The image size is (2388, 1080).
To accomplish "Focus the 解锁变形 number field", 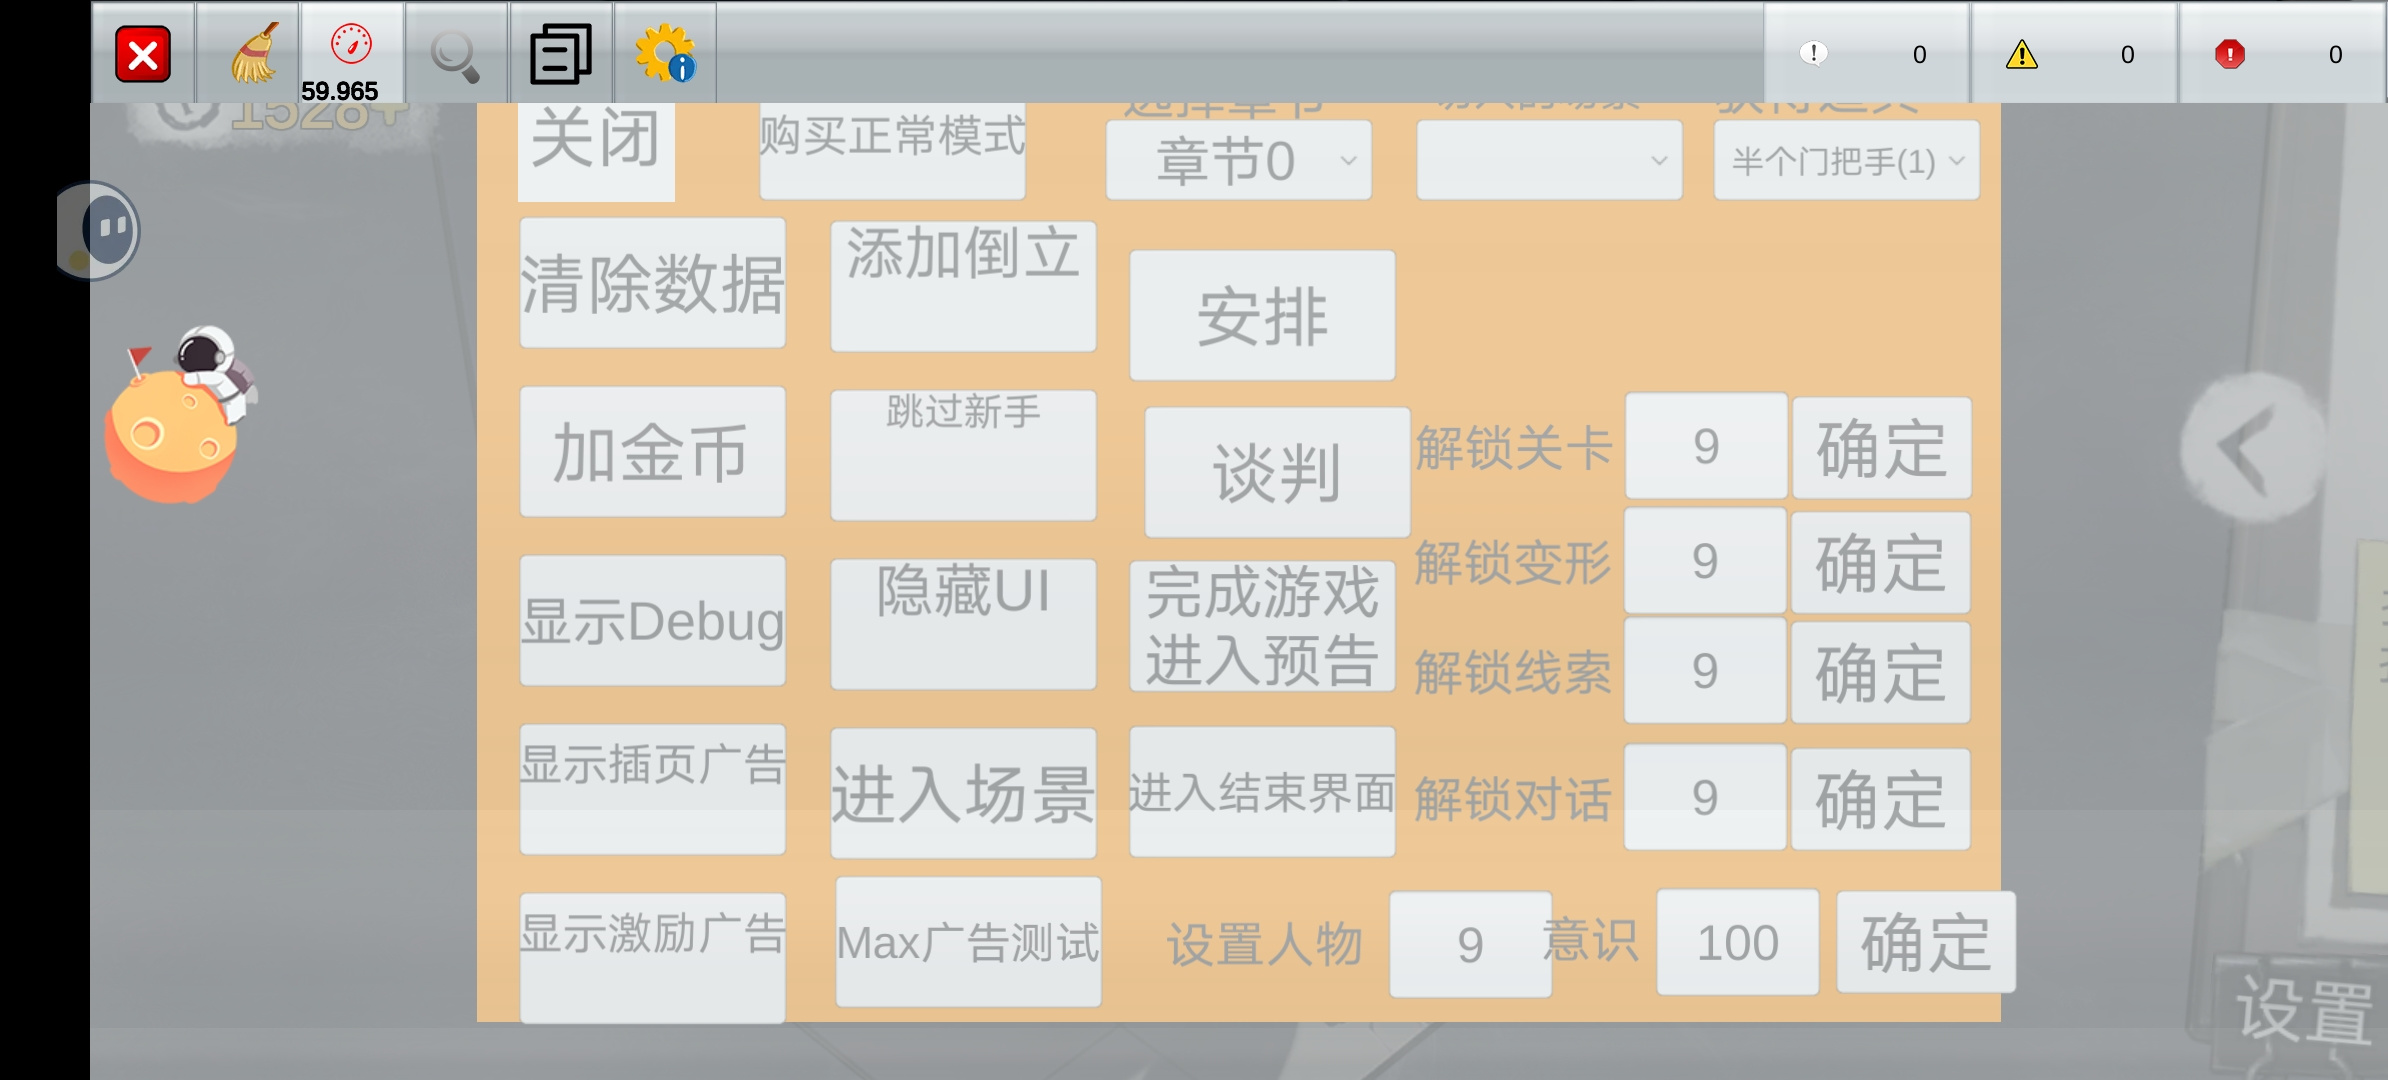I will pyautogui.click(x=1705, y=561).
